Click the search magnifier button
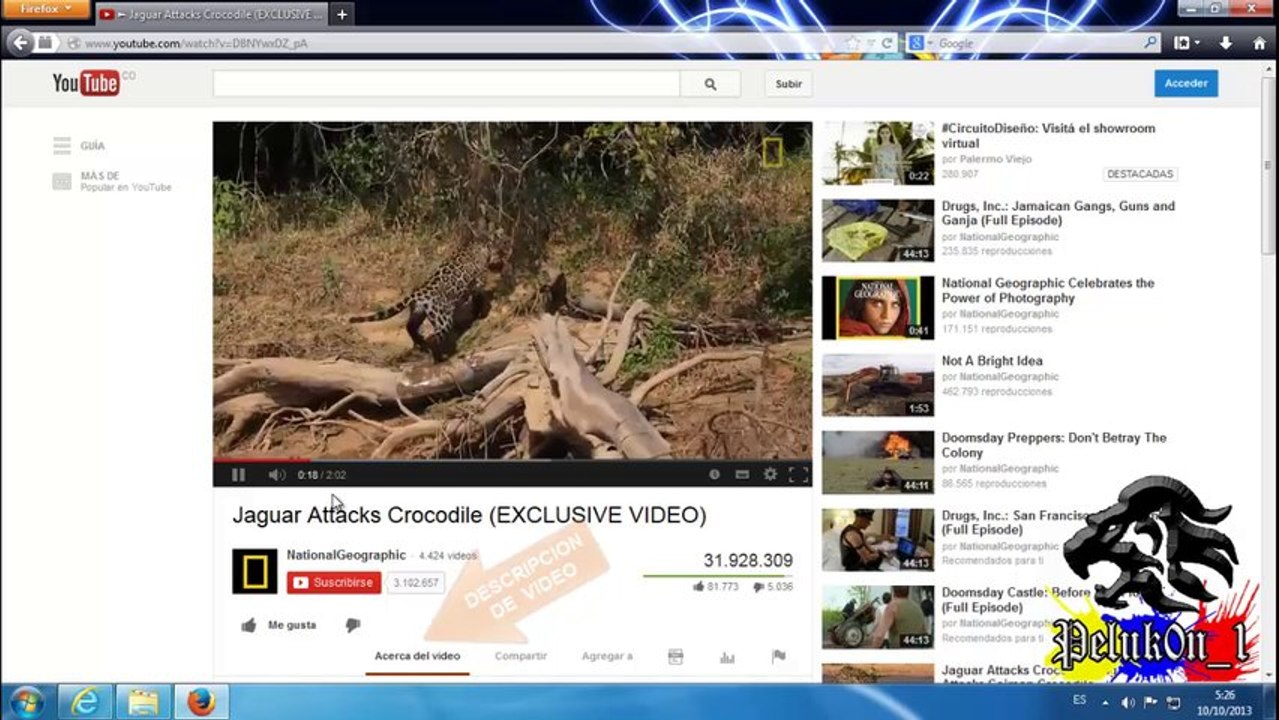This screenshot has width=1279, height=720. point(710,84)
